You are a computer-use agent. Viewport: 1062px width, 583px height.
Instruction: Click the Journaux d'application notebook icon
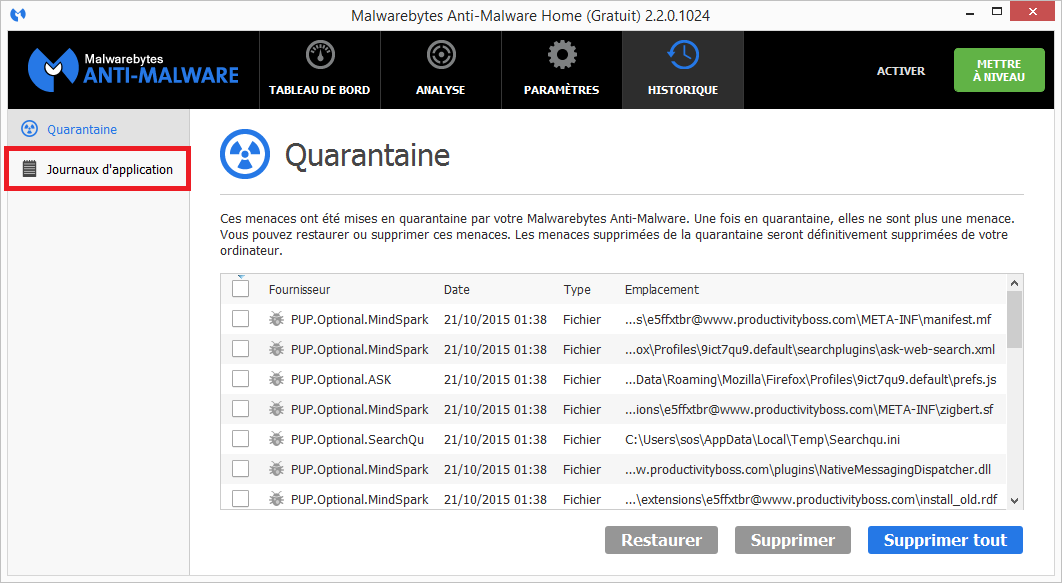click(30, 169)
